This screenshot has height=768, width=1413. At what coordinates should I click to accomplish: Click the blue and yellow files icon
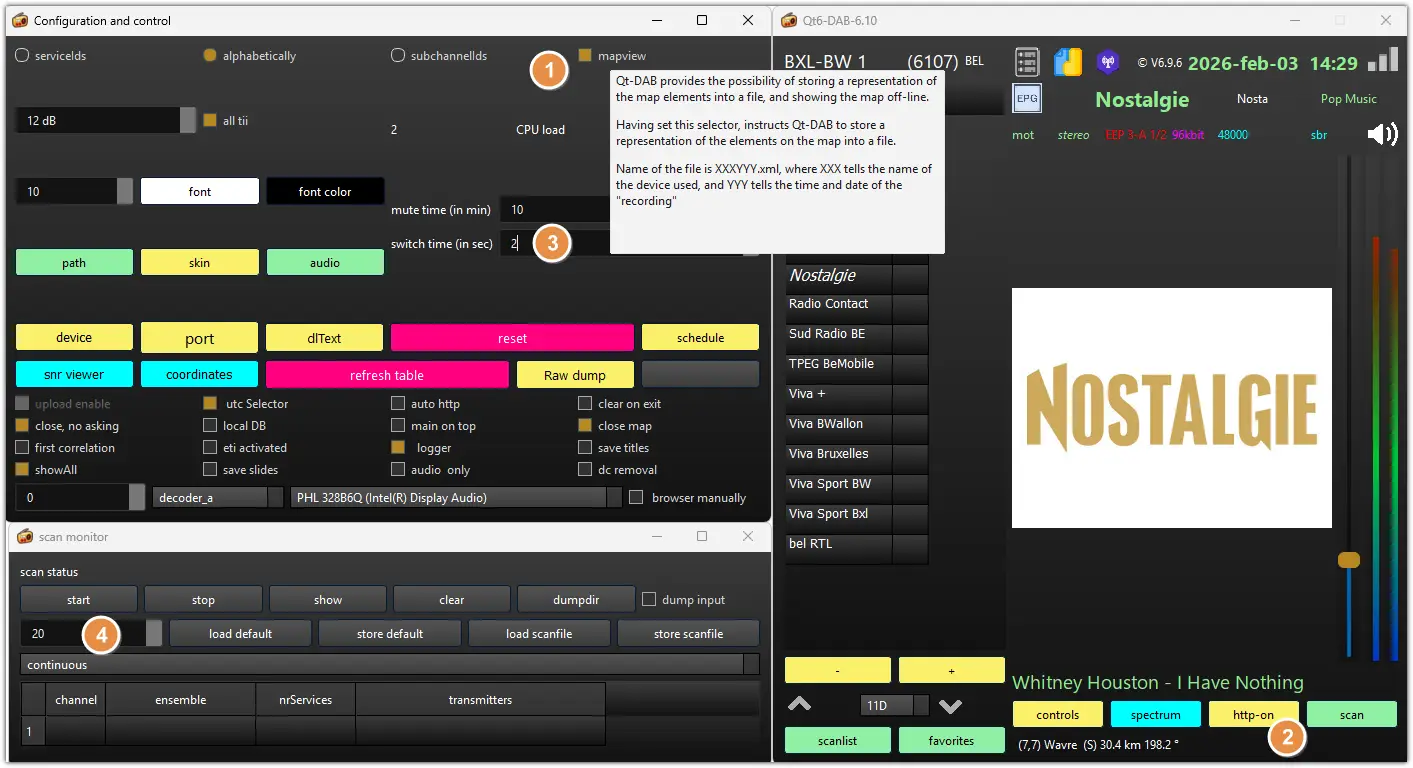pos(1067,62)
